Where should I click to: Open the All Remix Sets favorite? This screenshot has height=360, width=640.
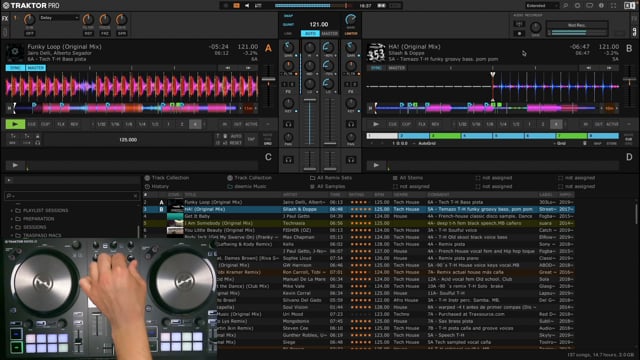tap(334, 178)
